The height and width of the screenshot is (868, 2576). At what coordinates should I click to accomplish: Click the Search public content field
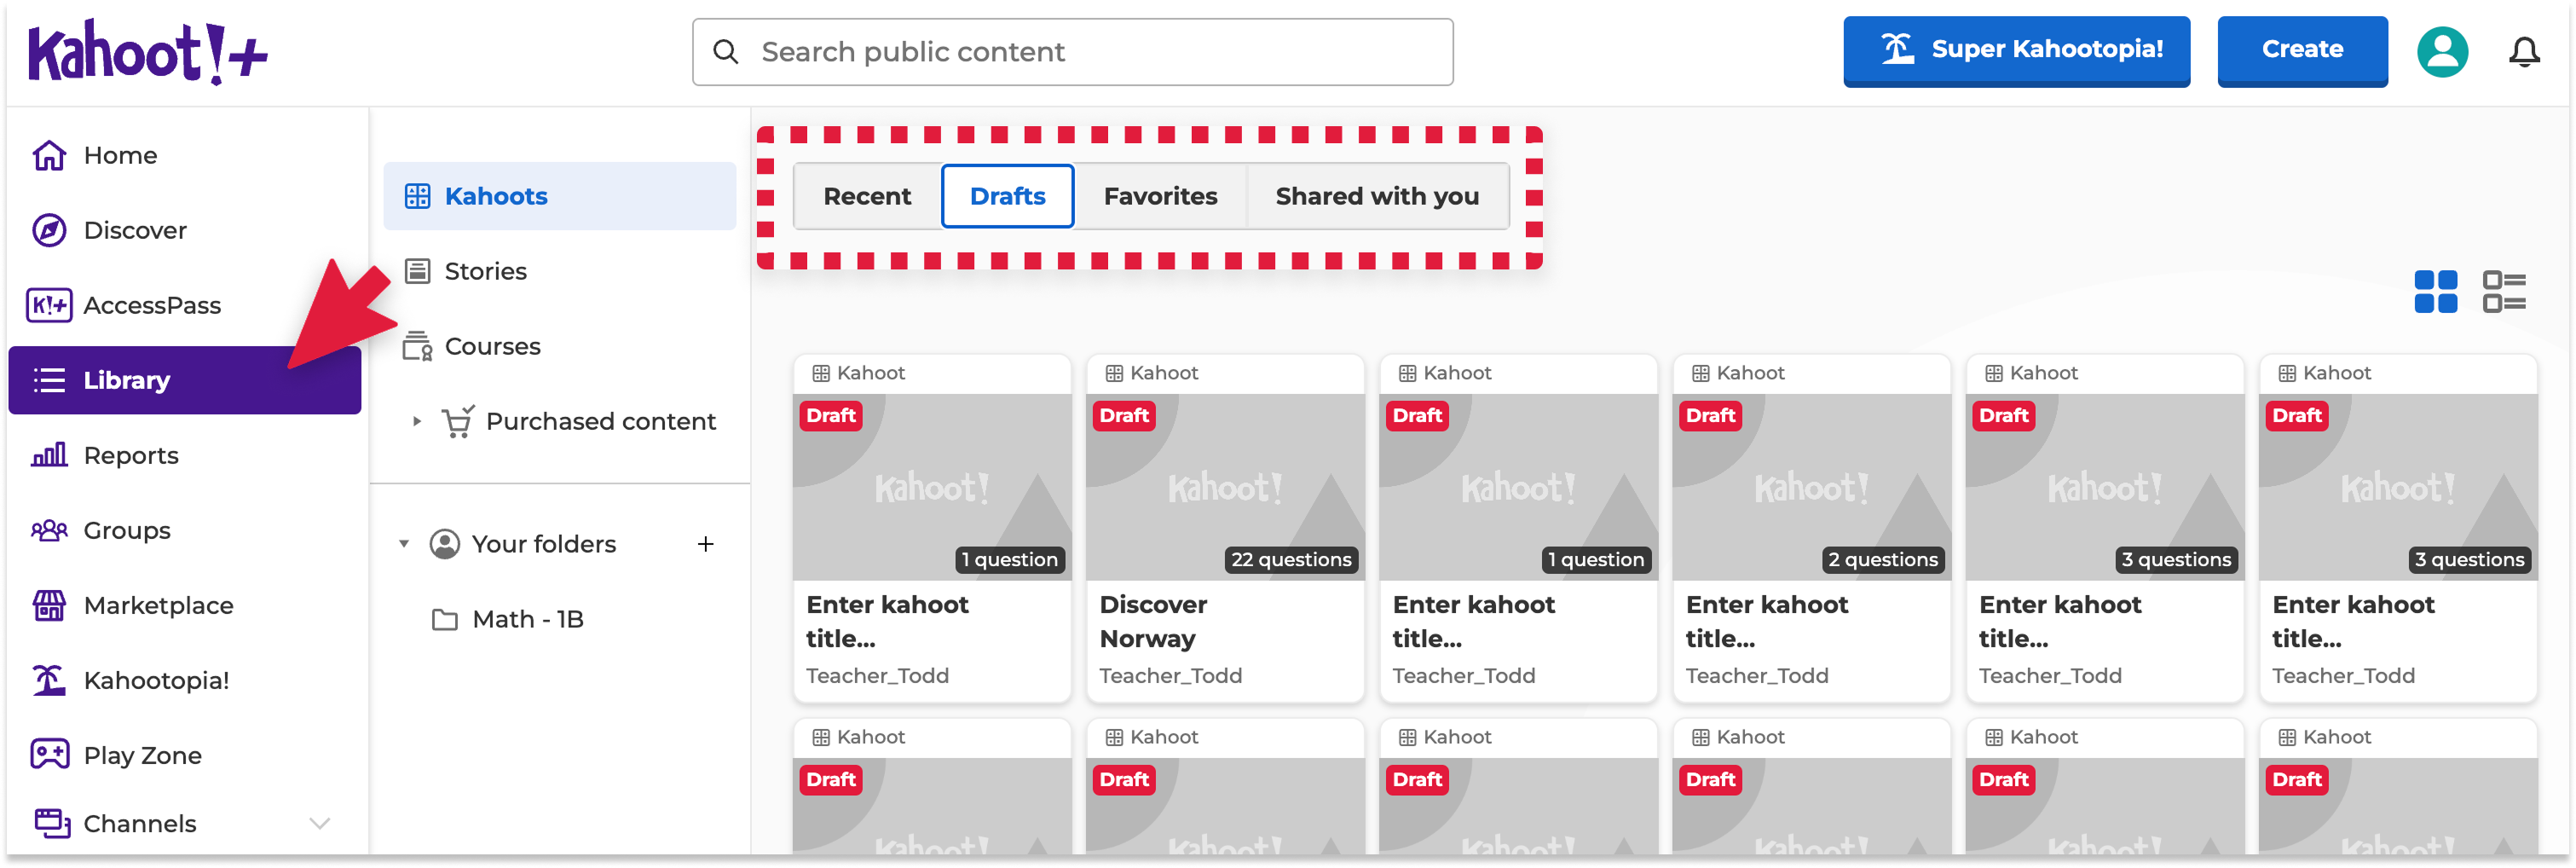click(1072, 52)
